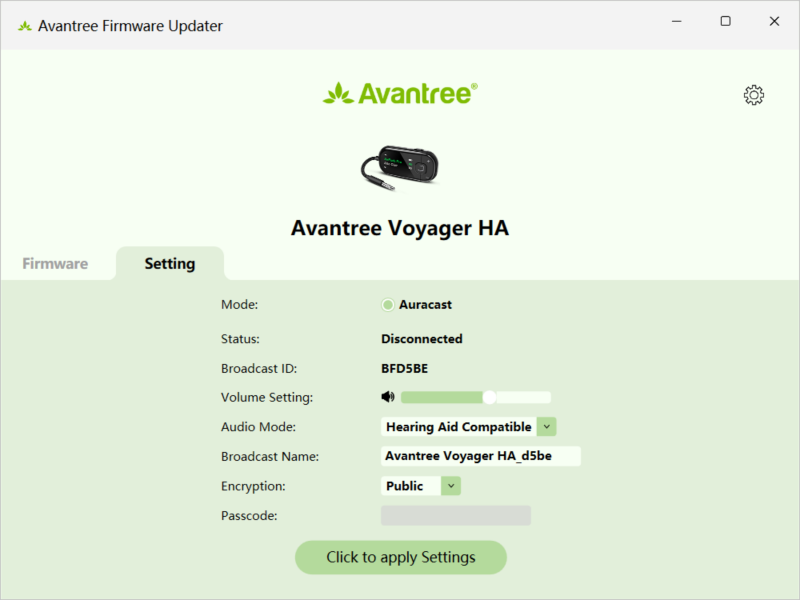Screen dimensions: 800x600
Task: Switch to the Firmware tab
Action: point(55,264)
